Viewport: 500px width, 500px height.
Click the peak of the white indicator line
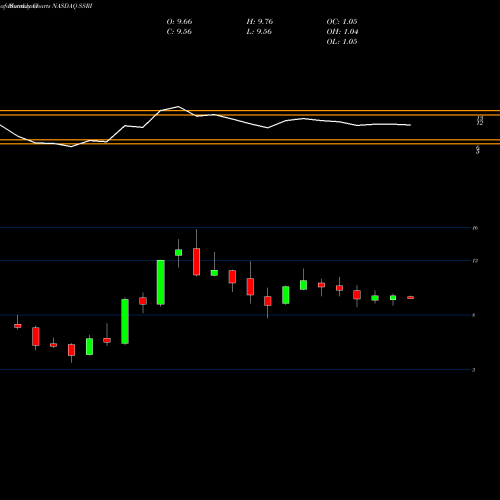pyautogui.click(x=178, y=107)
